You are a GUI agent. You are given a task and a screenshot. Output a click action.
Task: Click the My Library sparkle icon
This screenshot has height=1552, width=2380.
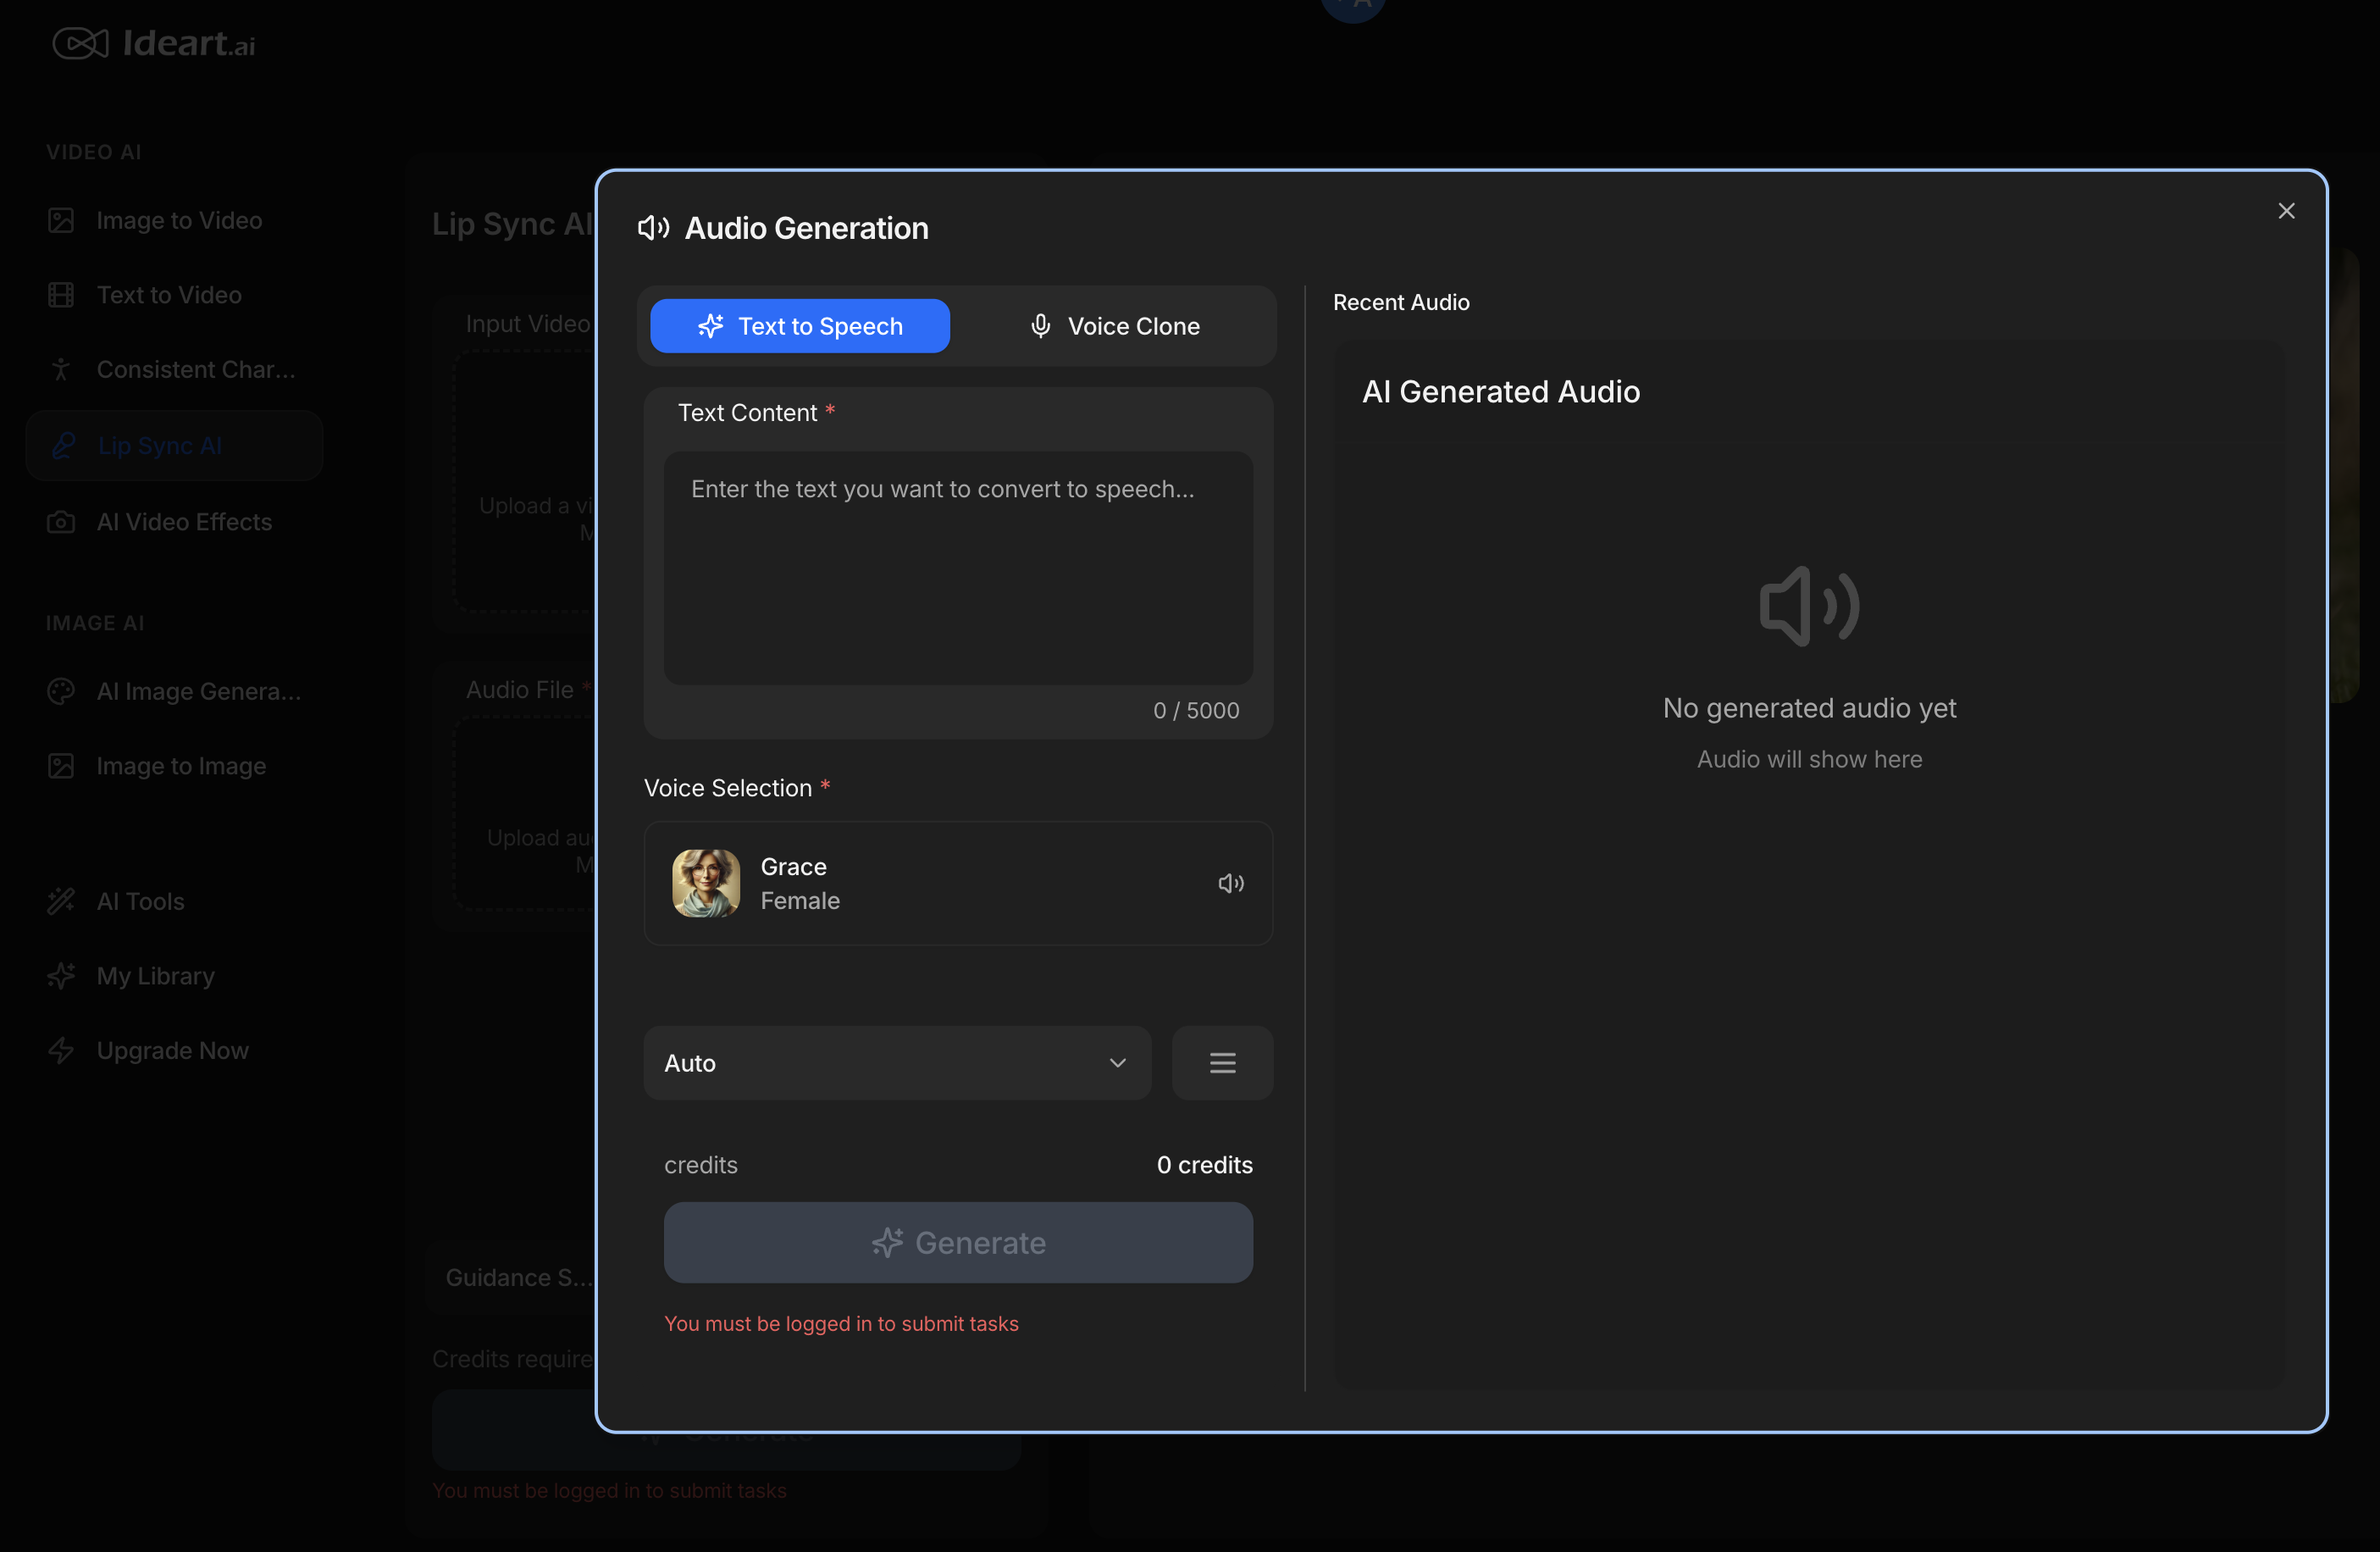(61, 976)
